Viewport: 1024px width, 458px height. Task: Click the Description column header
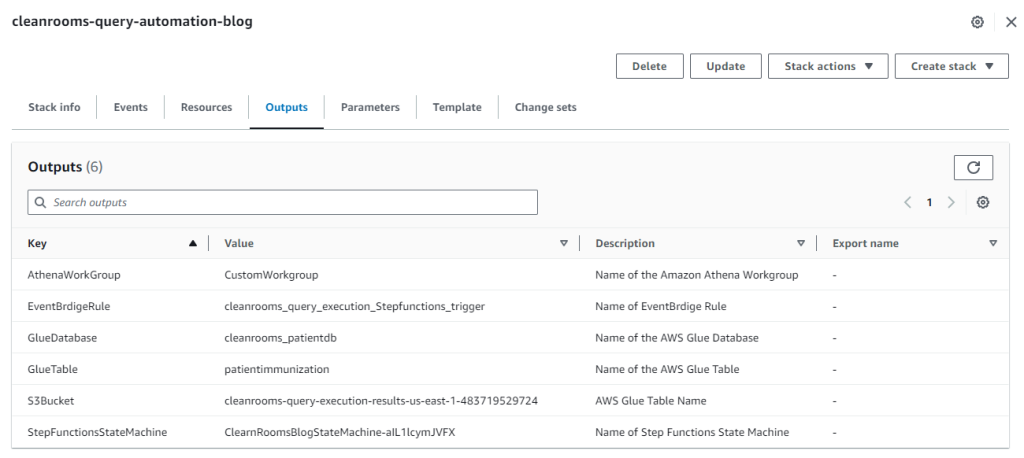(x=625, y=243)
